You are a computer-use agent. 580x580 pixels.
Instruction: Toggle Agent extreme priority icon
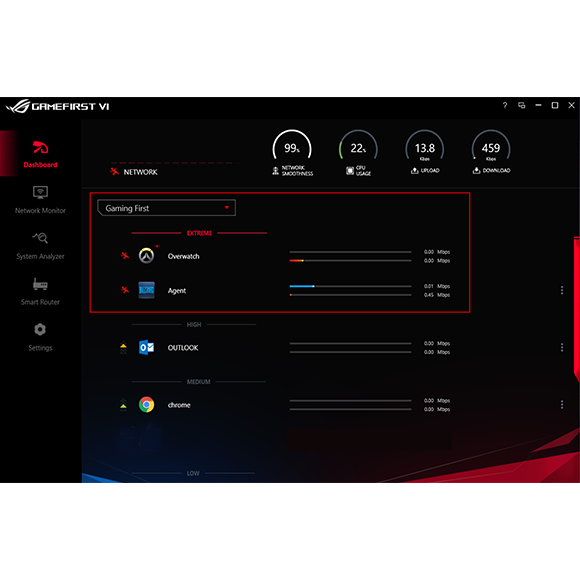point(125,290)
